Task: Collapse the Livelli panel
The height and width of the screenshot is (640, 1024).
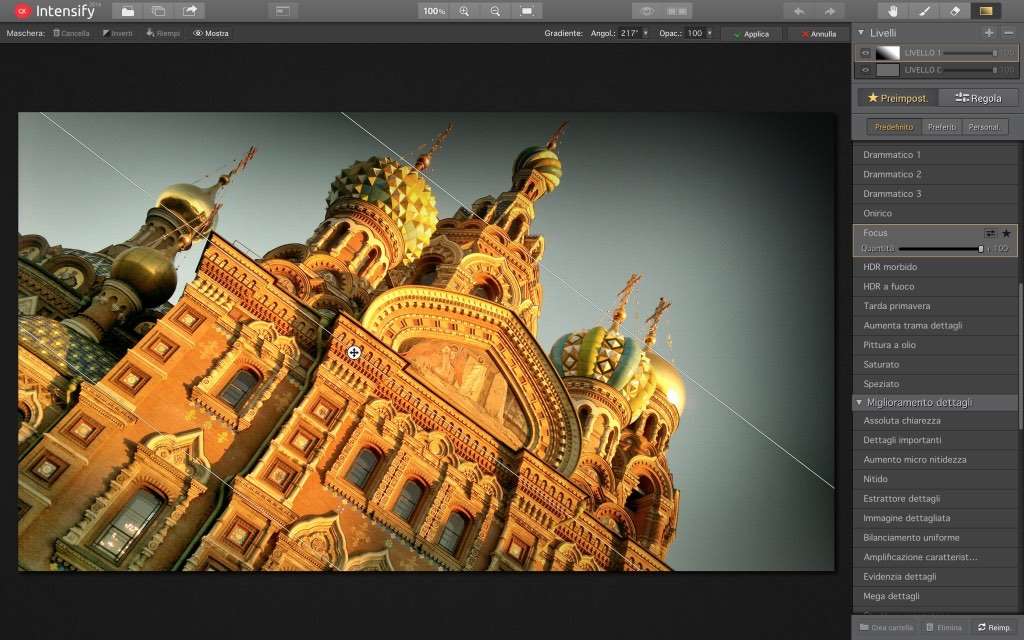Action: [x=861, y=33]
